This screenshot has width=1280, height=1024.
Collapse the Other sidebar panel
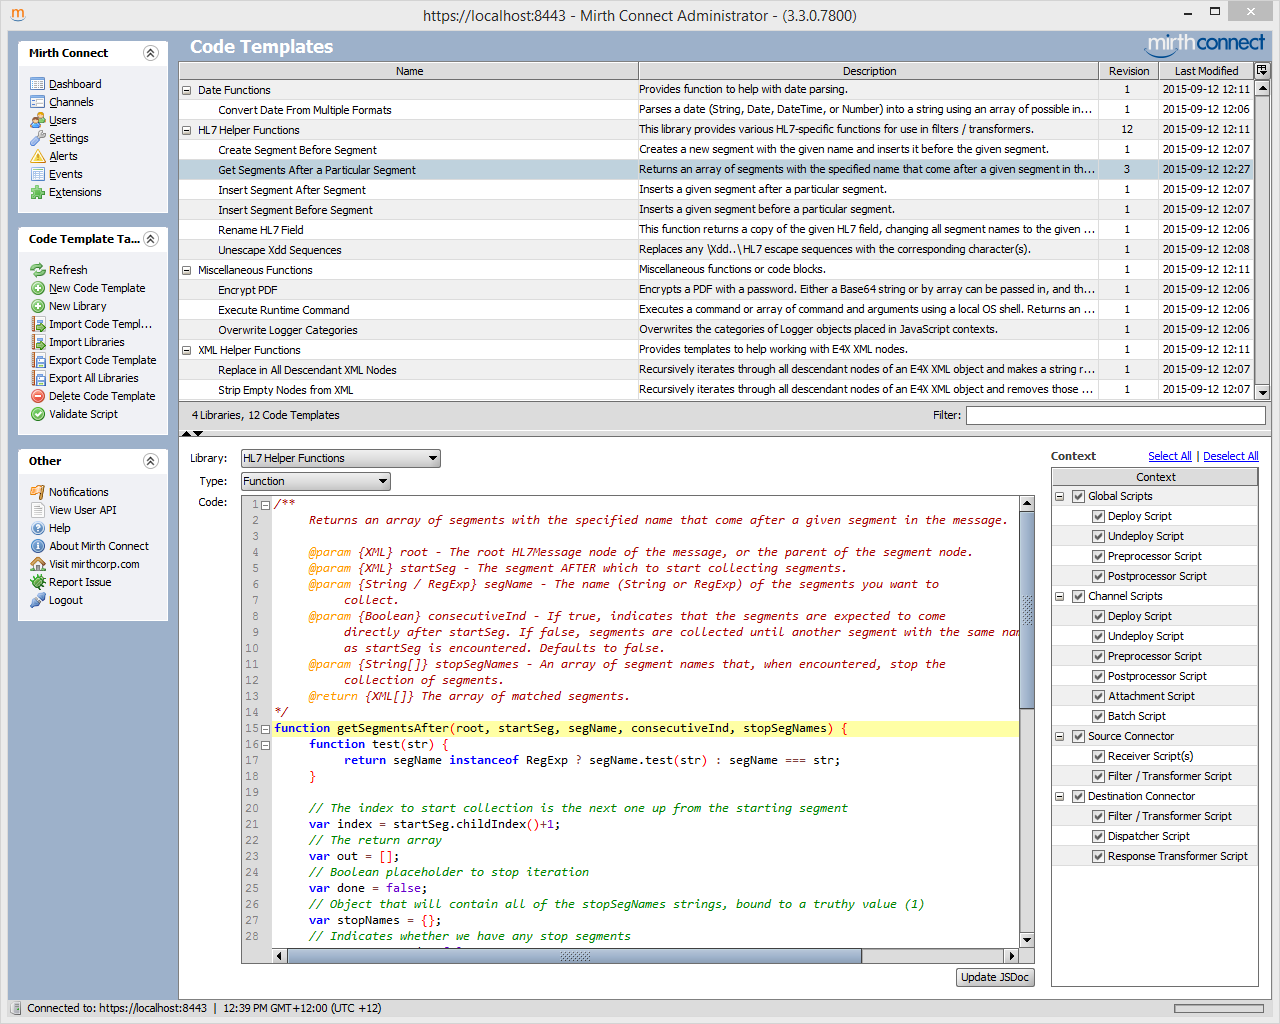(x=151, y=461)
